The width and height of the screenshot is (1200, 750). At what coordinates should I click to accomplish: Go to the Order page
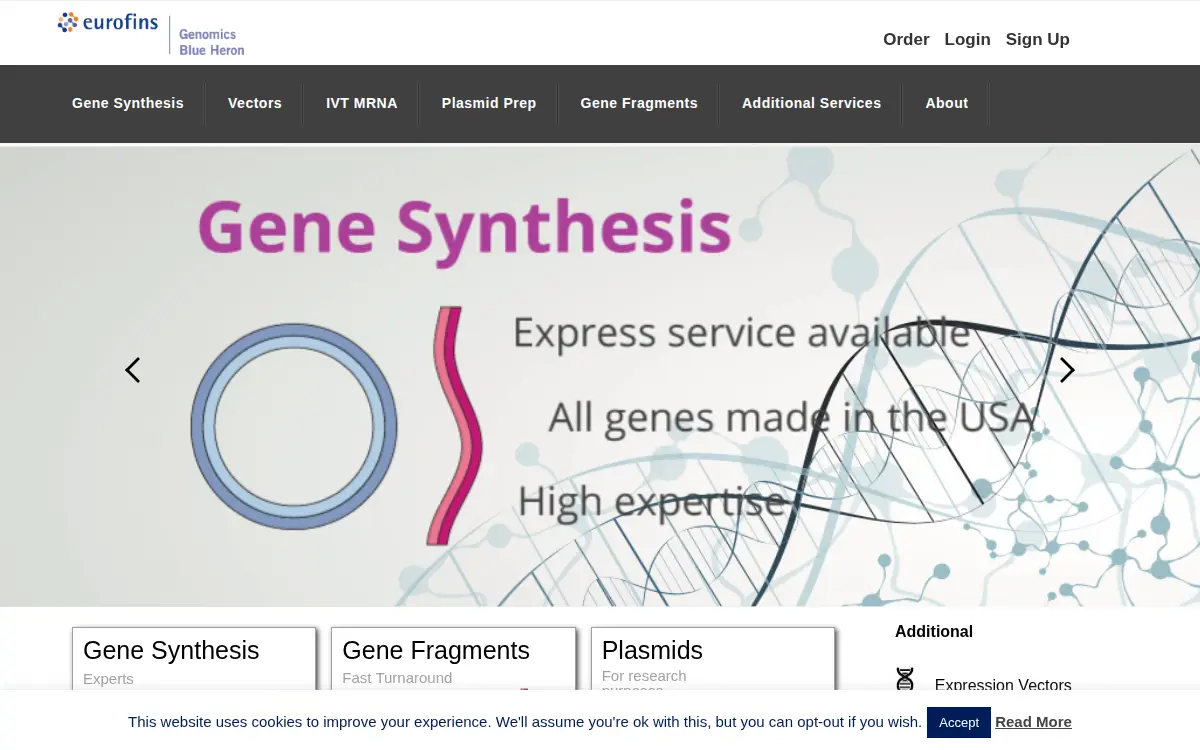click(x=906, y=39)
